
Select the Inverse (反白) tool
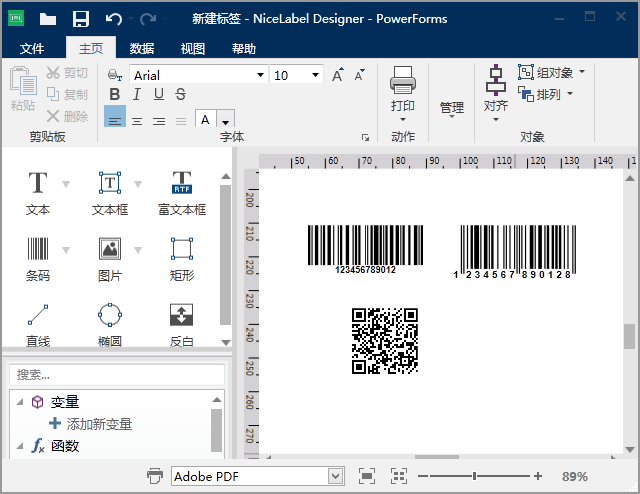(182, 325)
